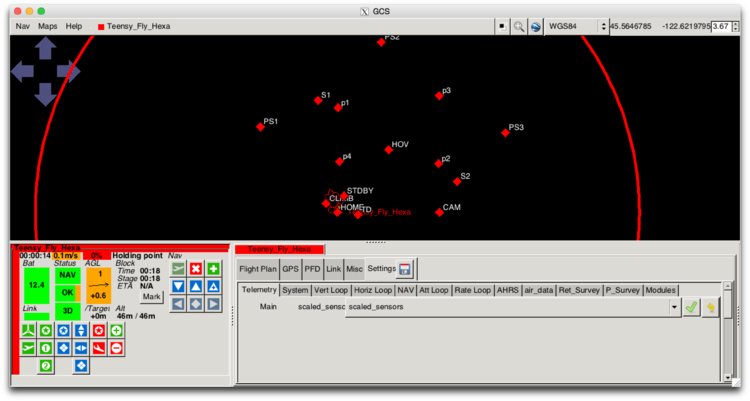Click the green circled plus icon

point(117,330)
